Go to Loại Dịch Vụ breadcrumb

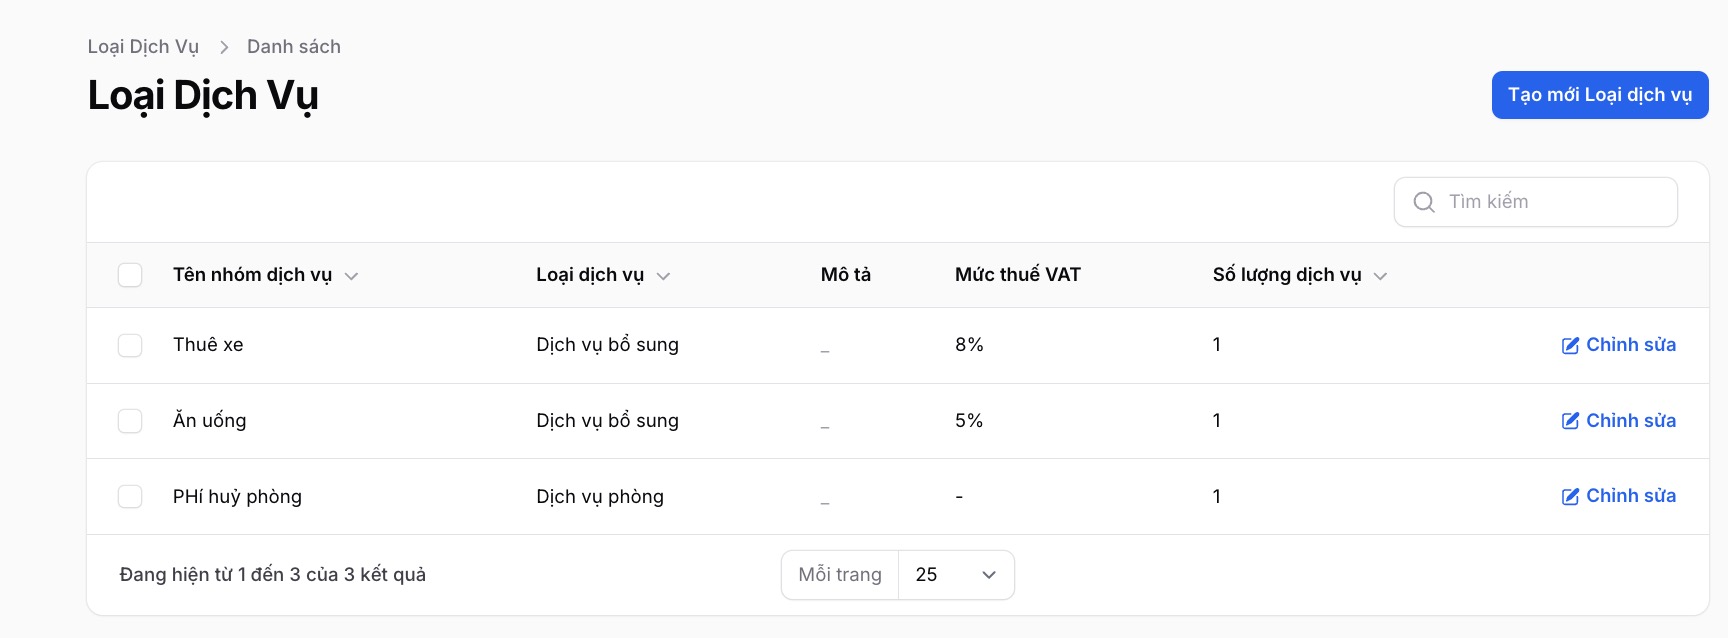(x=143, y=47)
